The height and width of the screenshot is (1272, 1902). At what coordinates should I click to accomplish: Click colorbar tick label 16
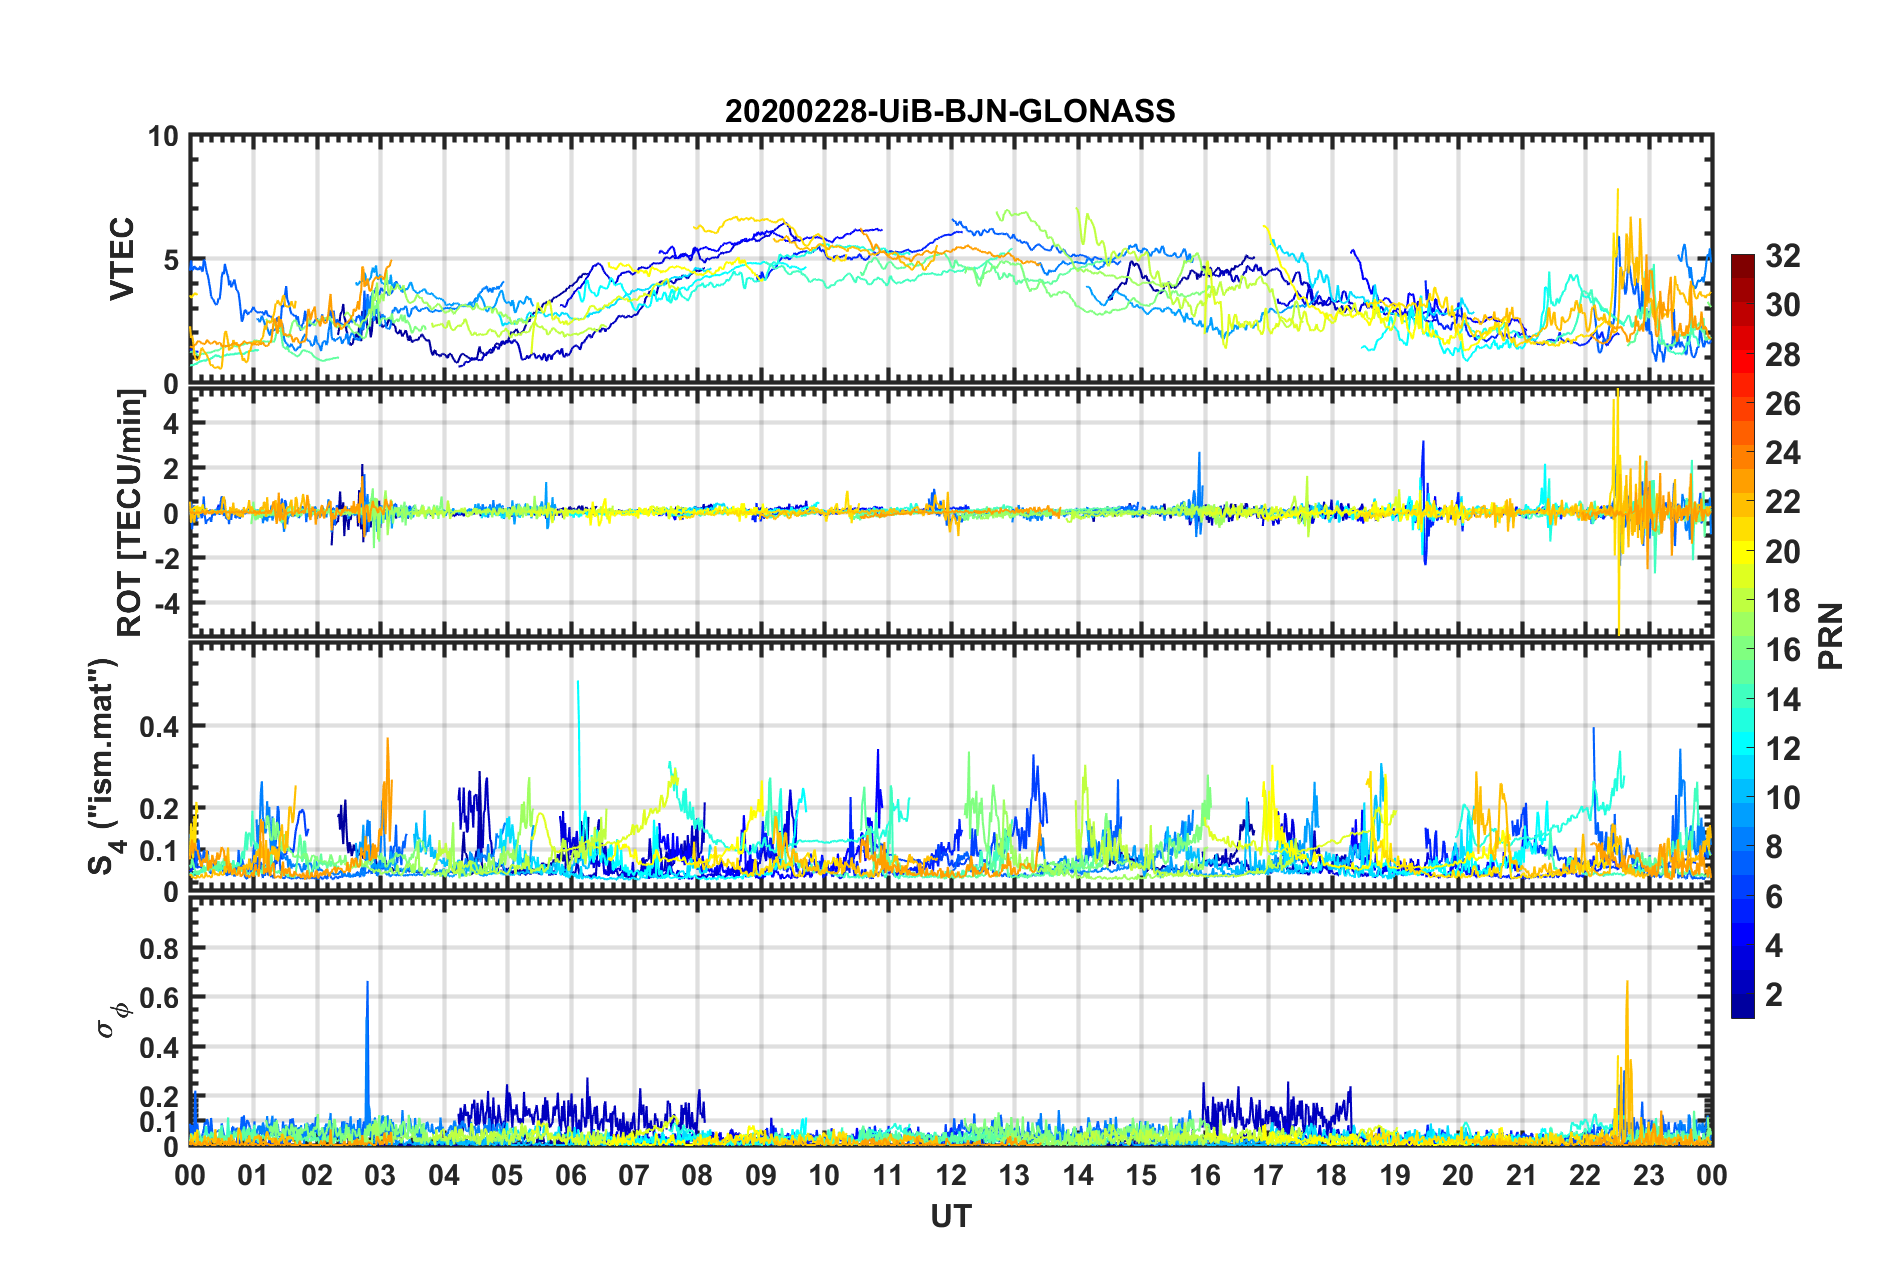click(x=1782, y=650)
